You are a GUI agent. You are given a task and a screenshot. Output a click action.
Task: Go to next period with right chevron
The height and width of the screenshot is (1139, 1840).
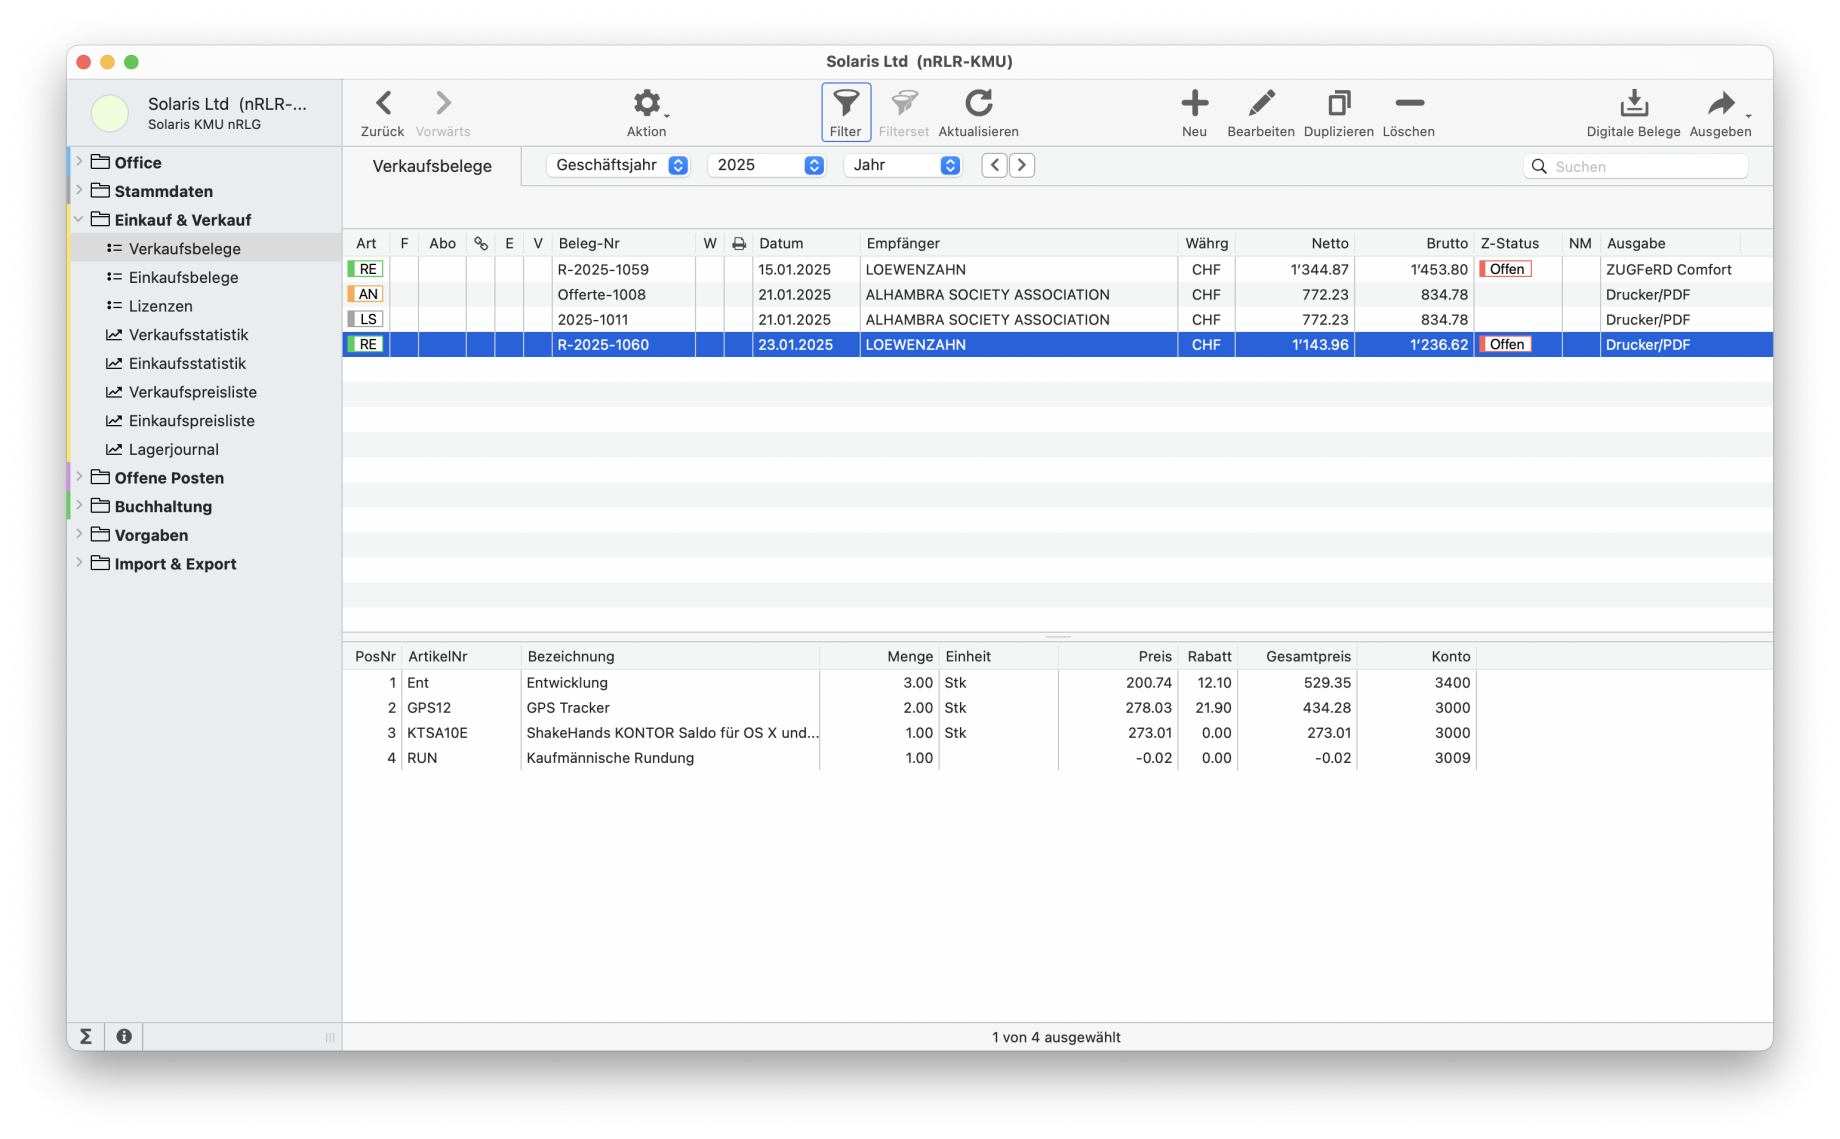pos(1021,165)
